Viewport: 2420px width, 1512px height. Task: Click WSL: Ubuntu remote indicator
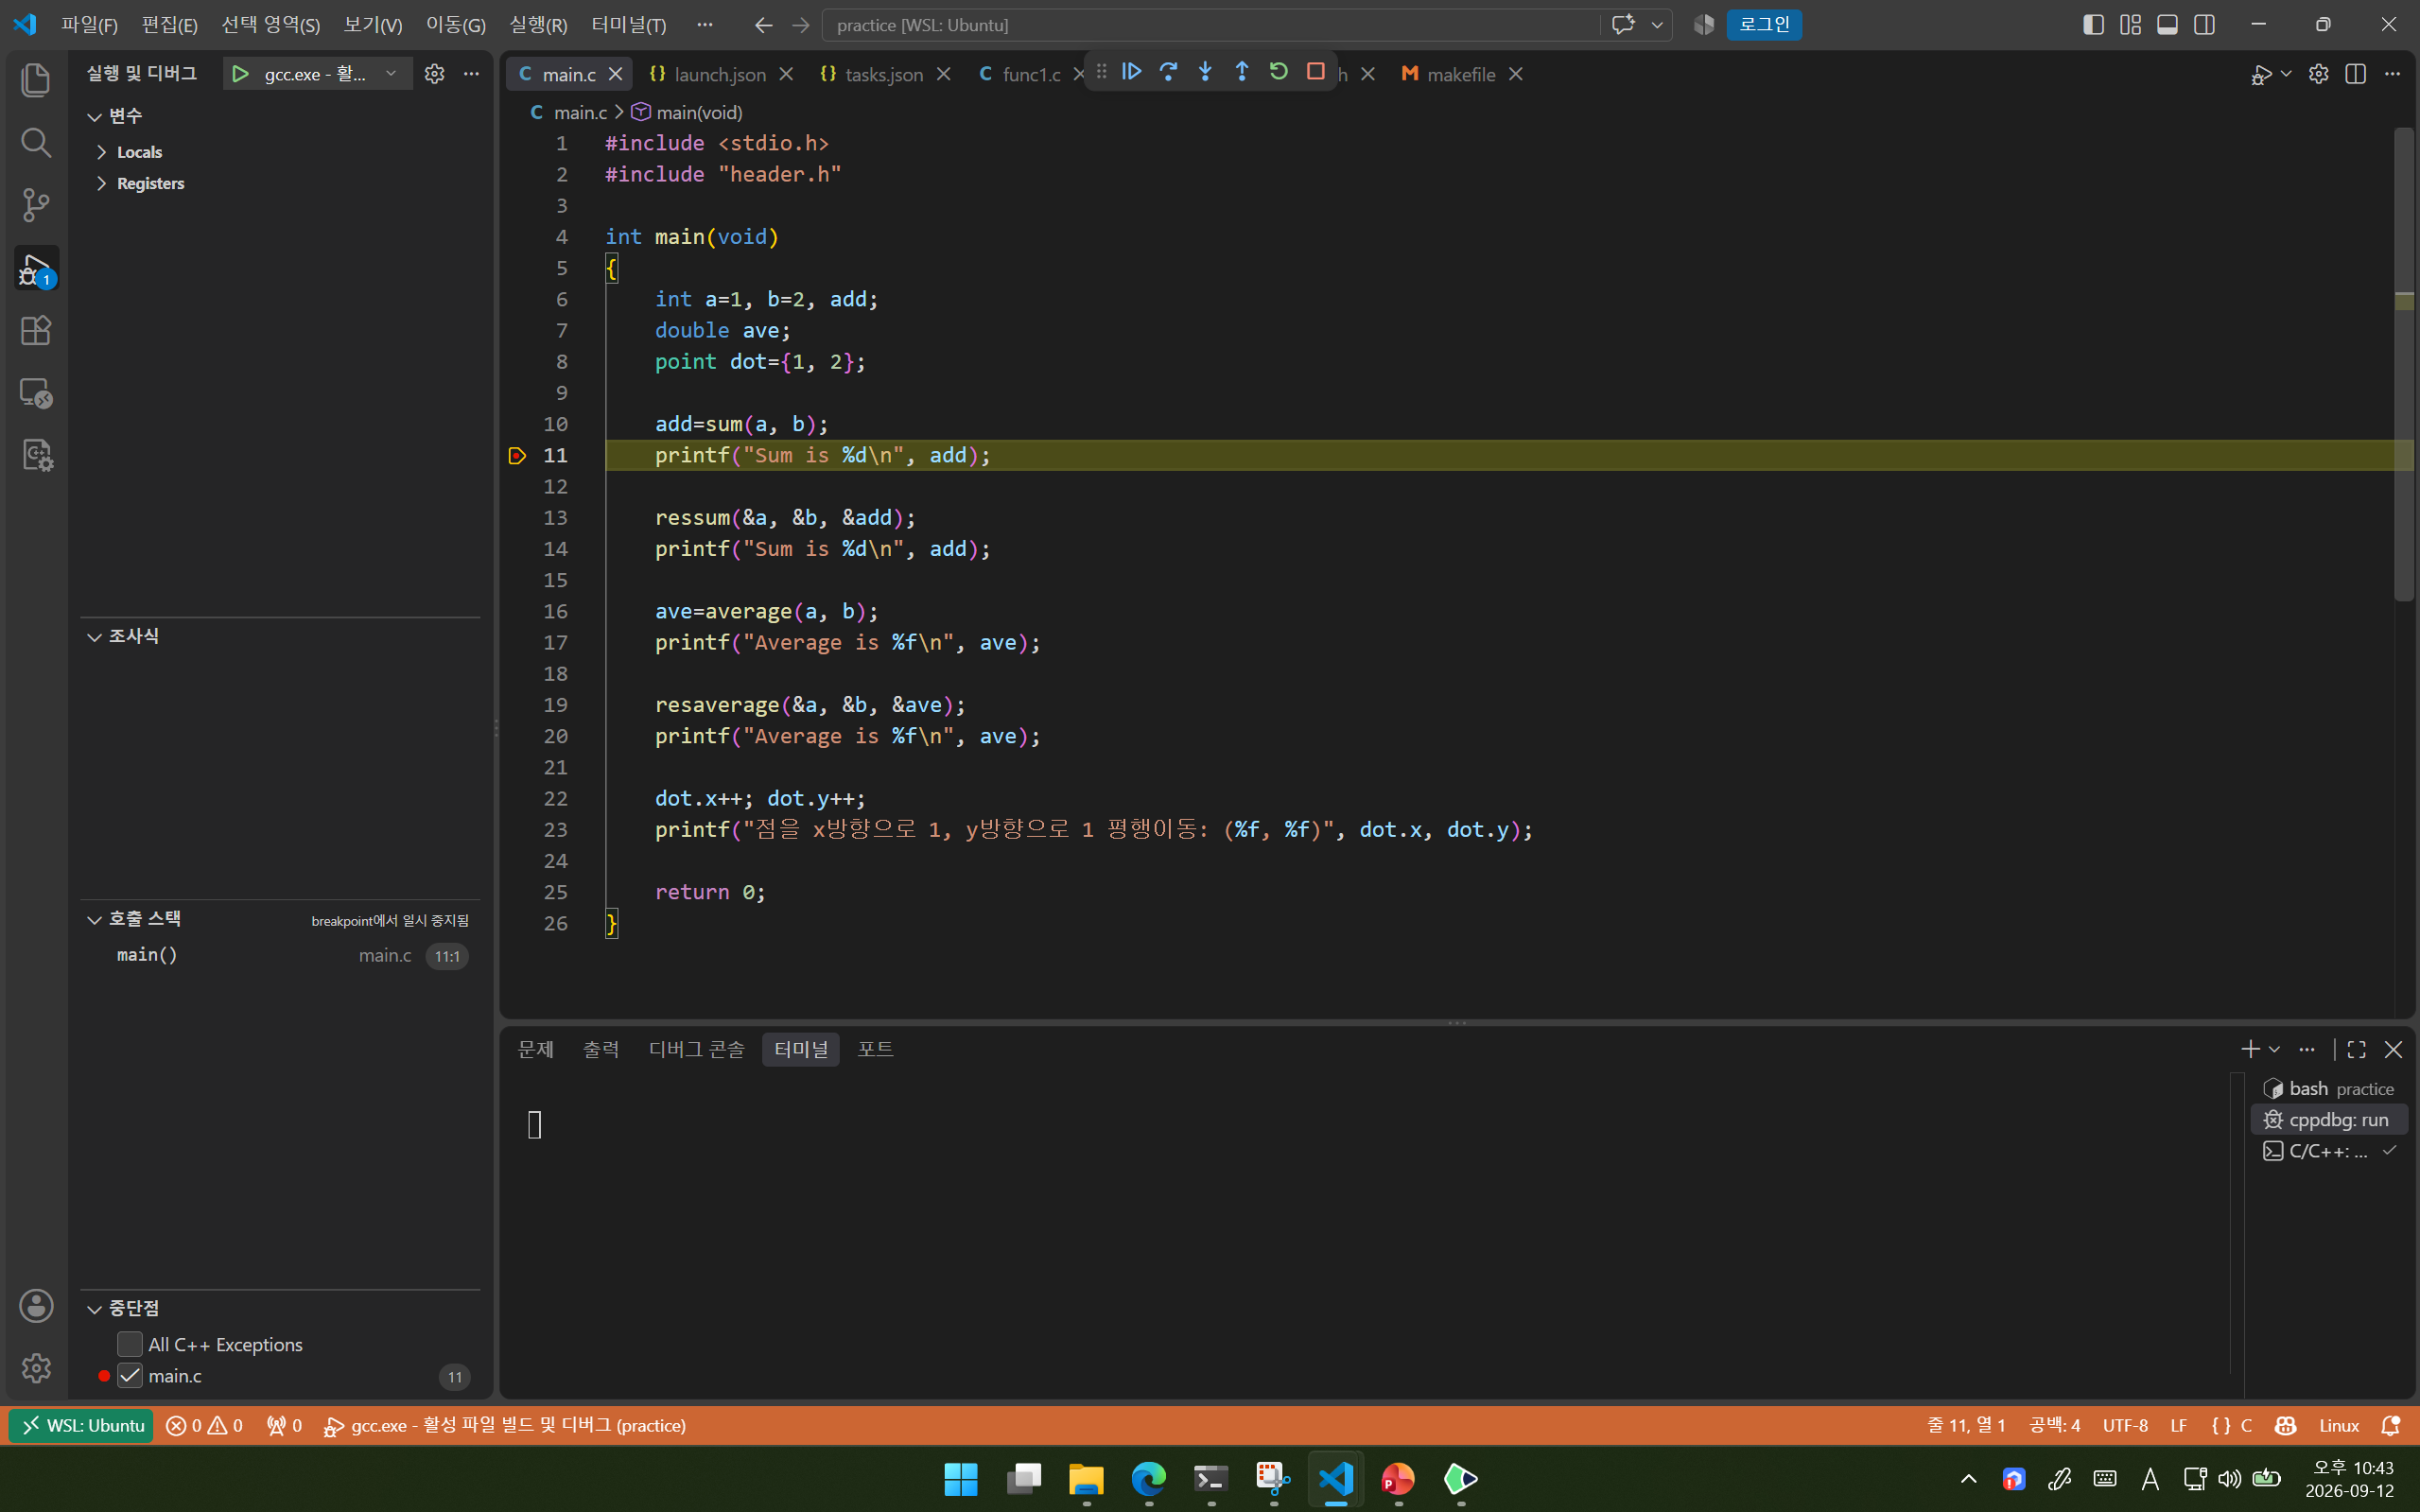coord(82,1425)
